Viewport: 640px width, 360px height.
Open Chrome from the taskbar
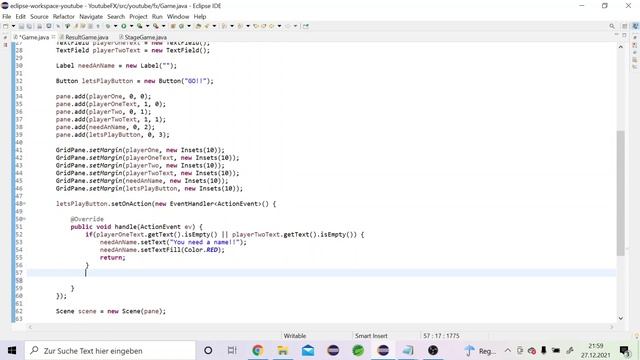(x=258, y=351)
